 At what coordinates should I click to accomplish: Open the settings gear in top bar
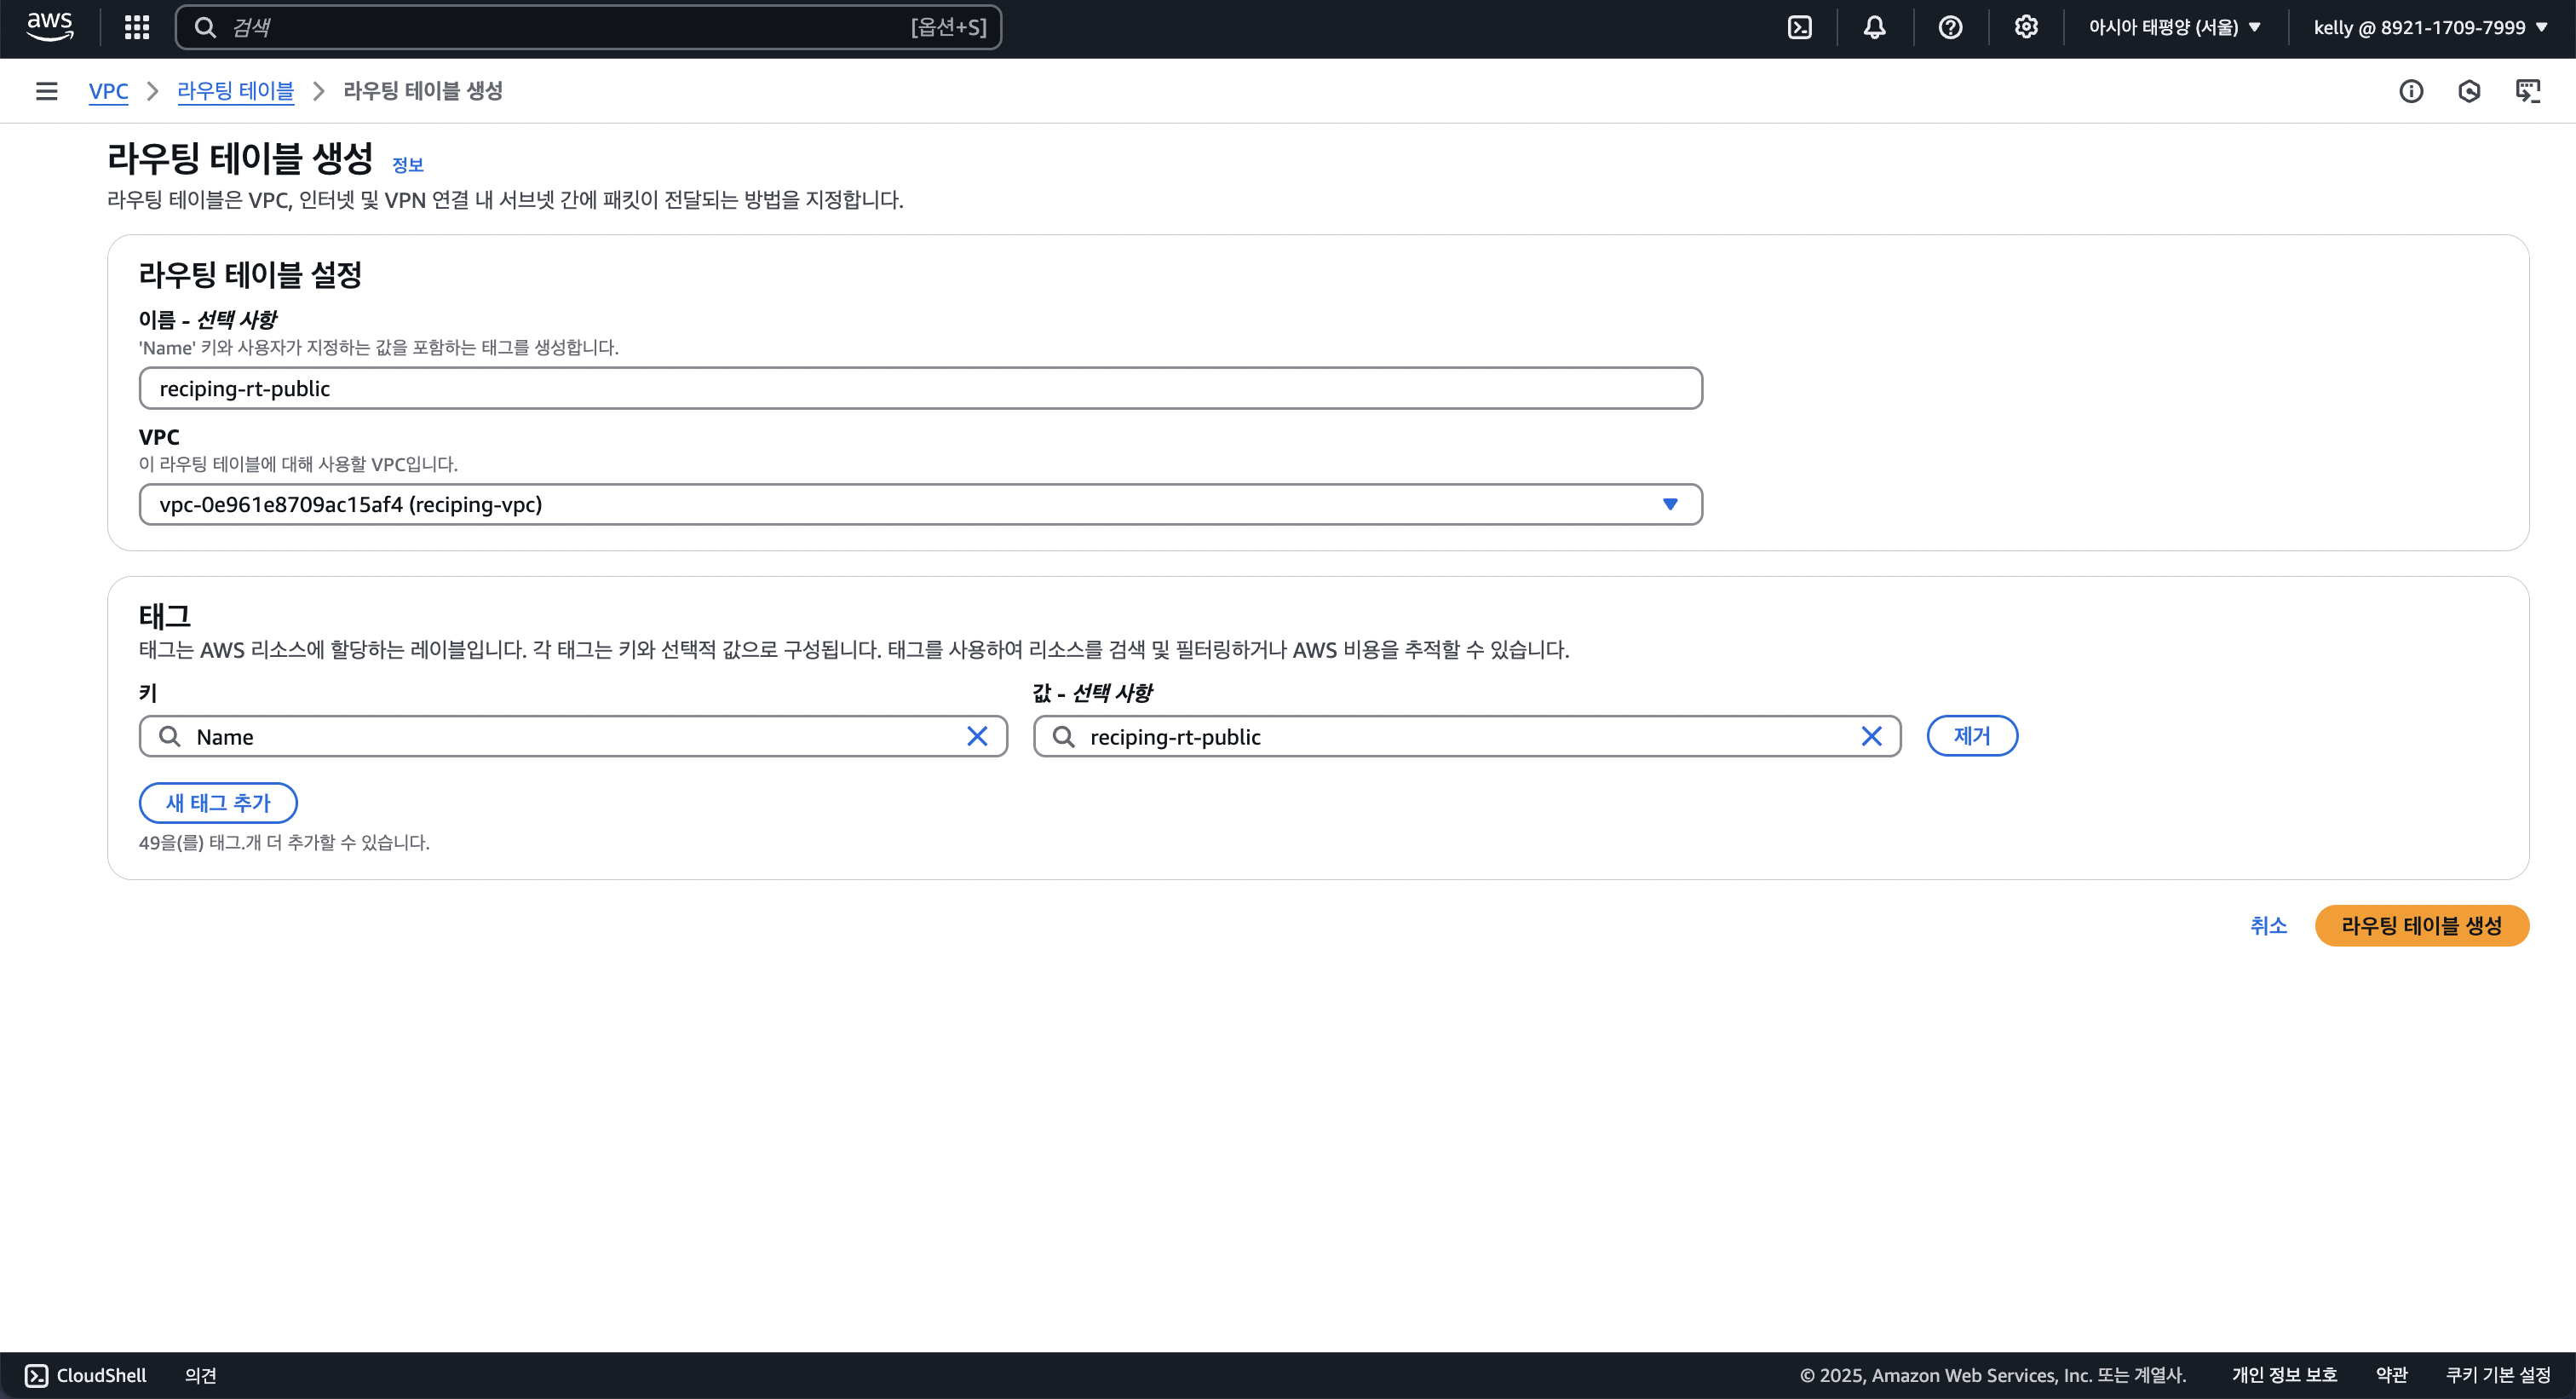coord(2025,27)
